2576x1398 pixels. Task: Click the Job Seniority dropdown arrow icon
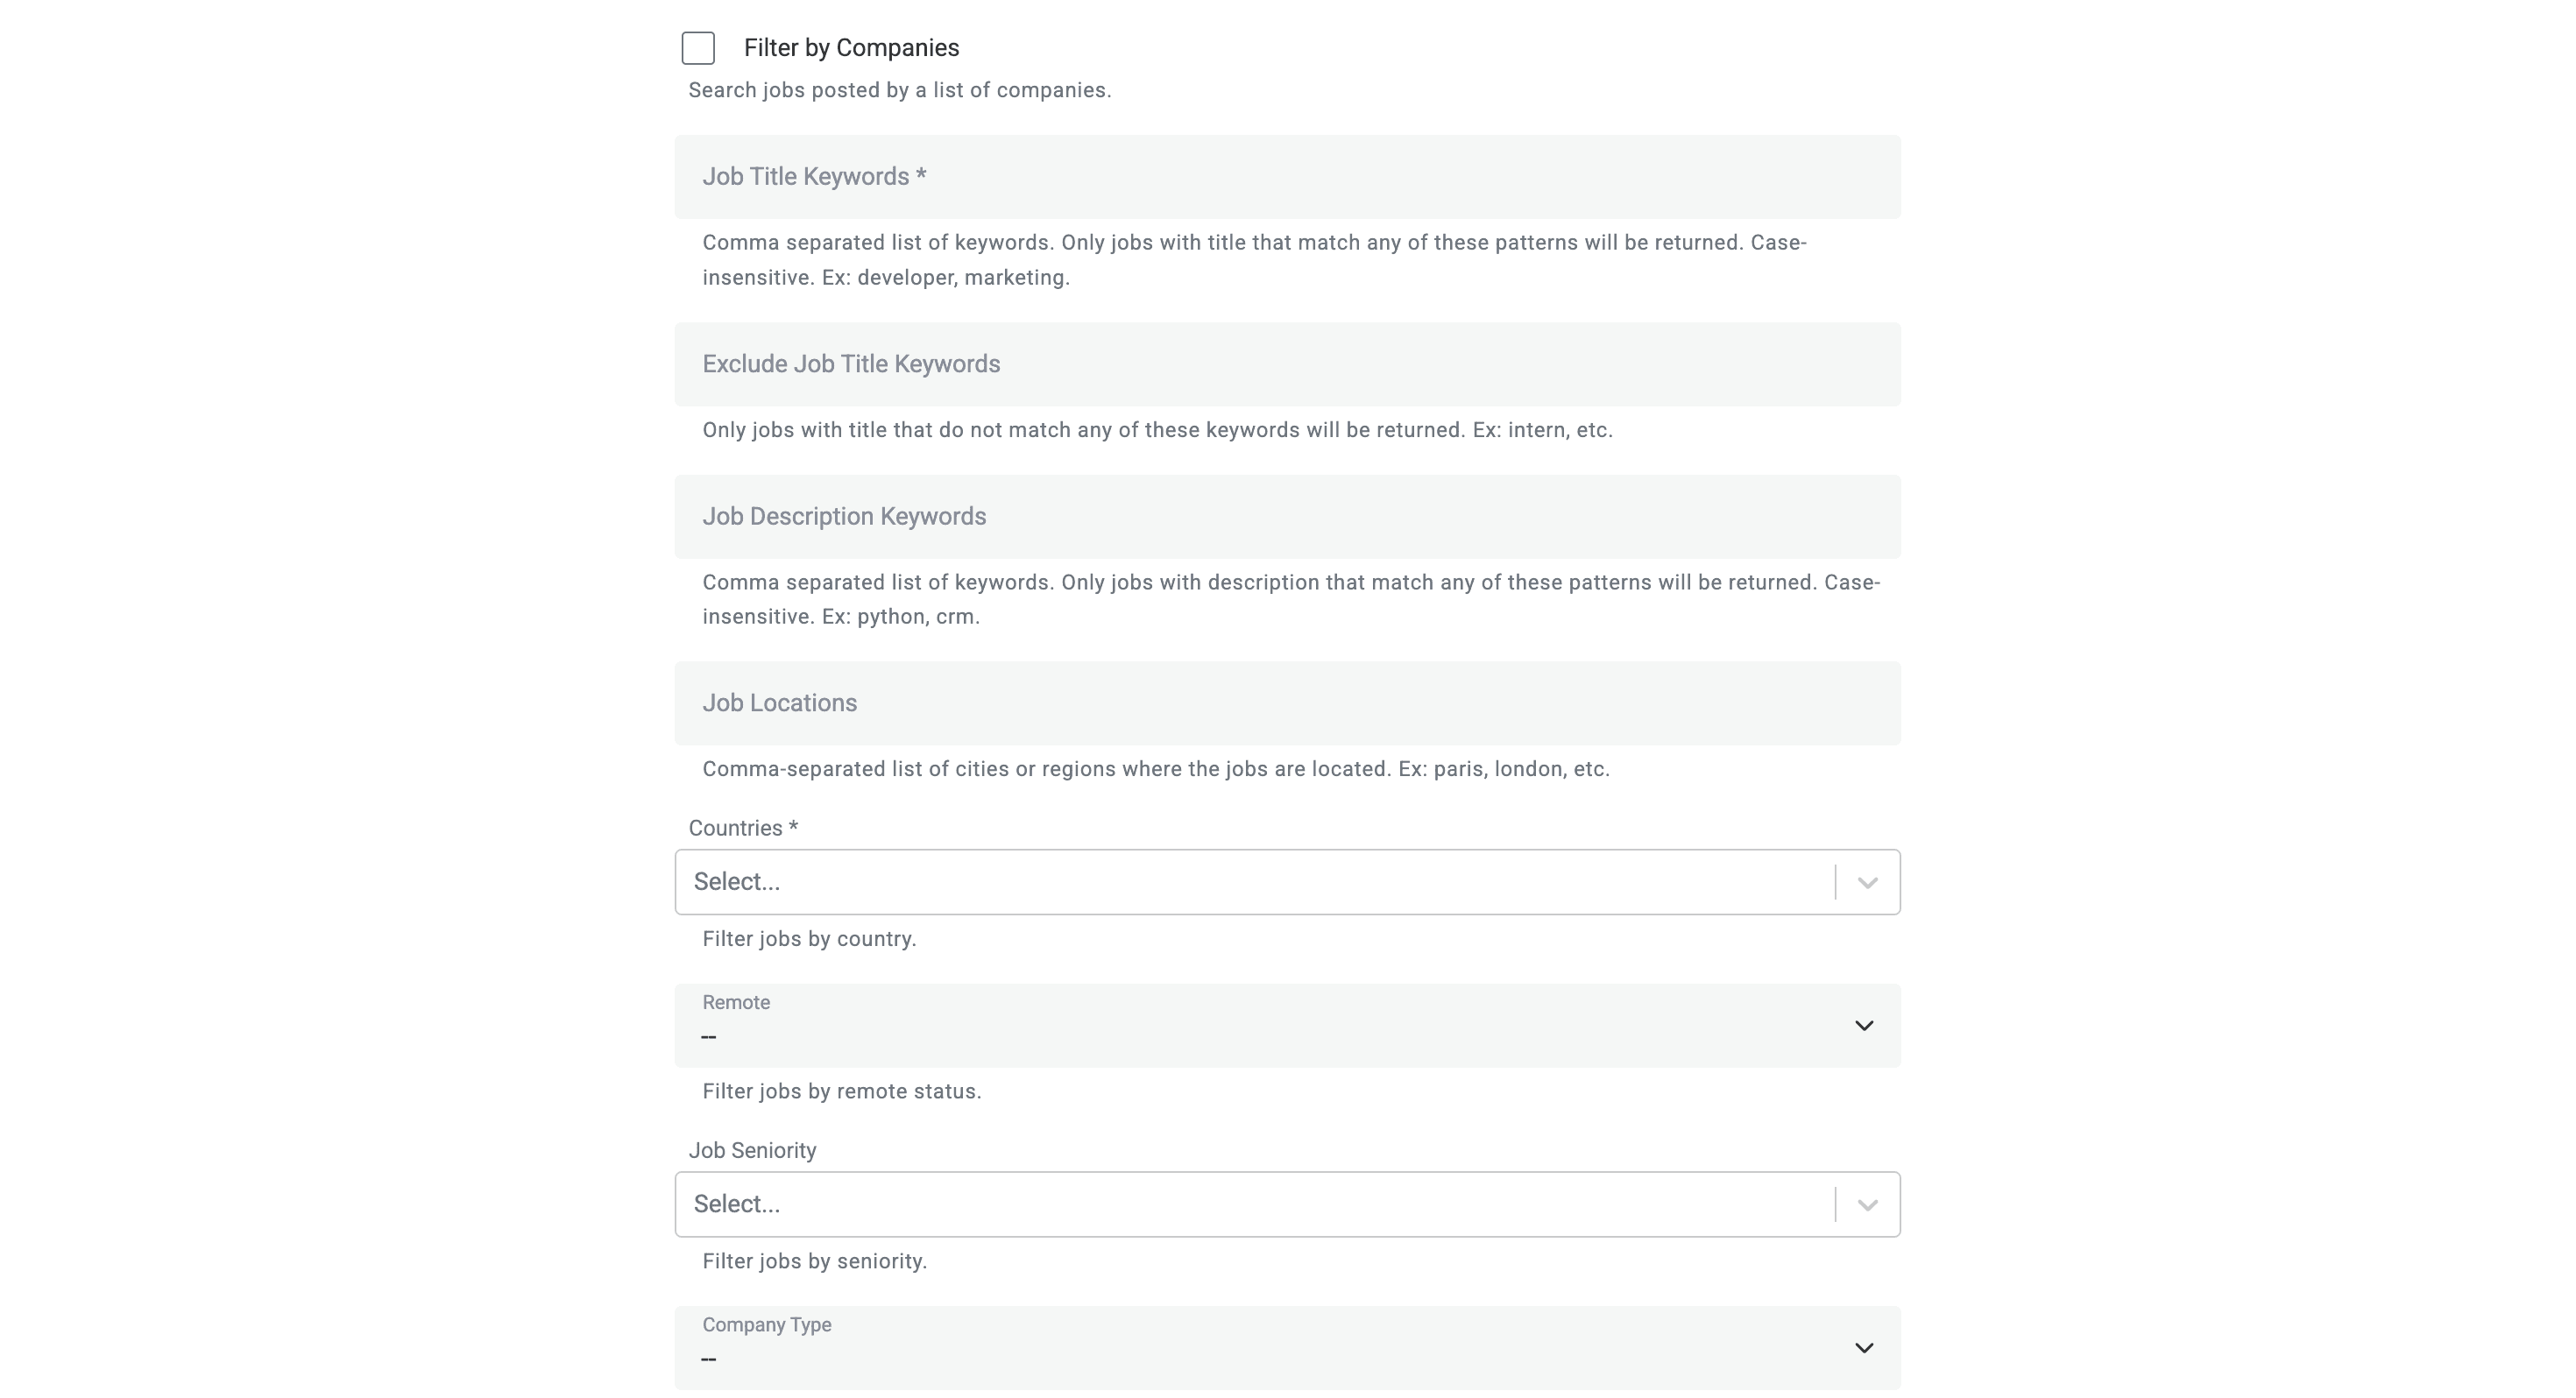pyautogui.click(x=1866, y=1204)
